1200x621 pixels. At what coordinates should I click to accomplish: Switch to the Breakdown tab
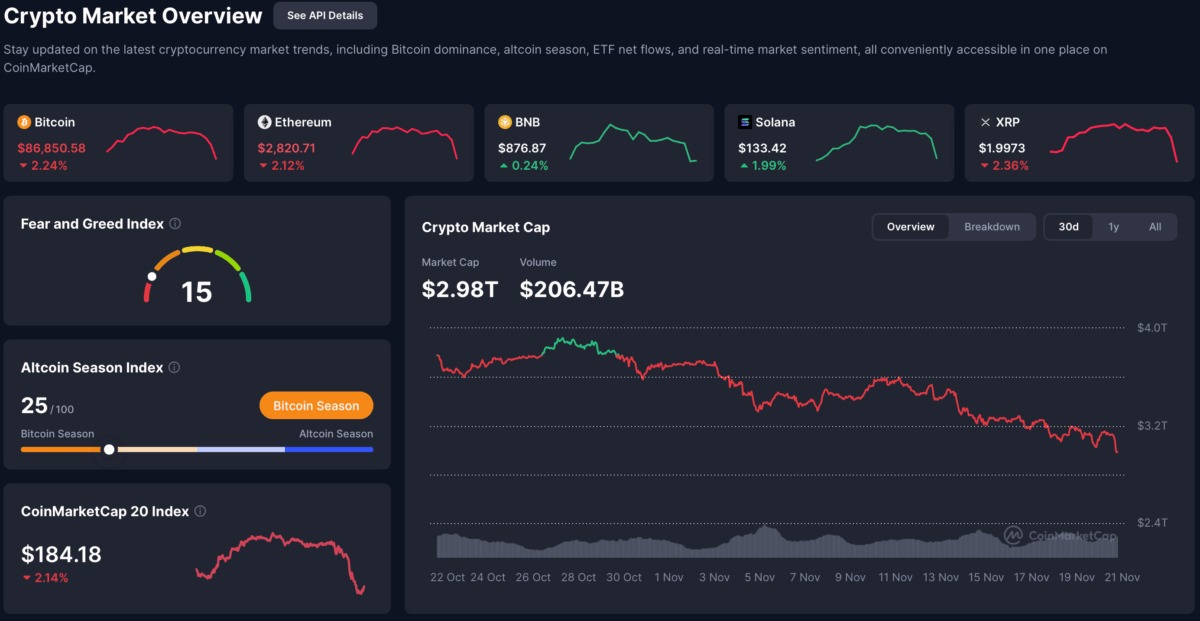[992, 227]
